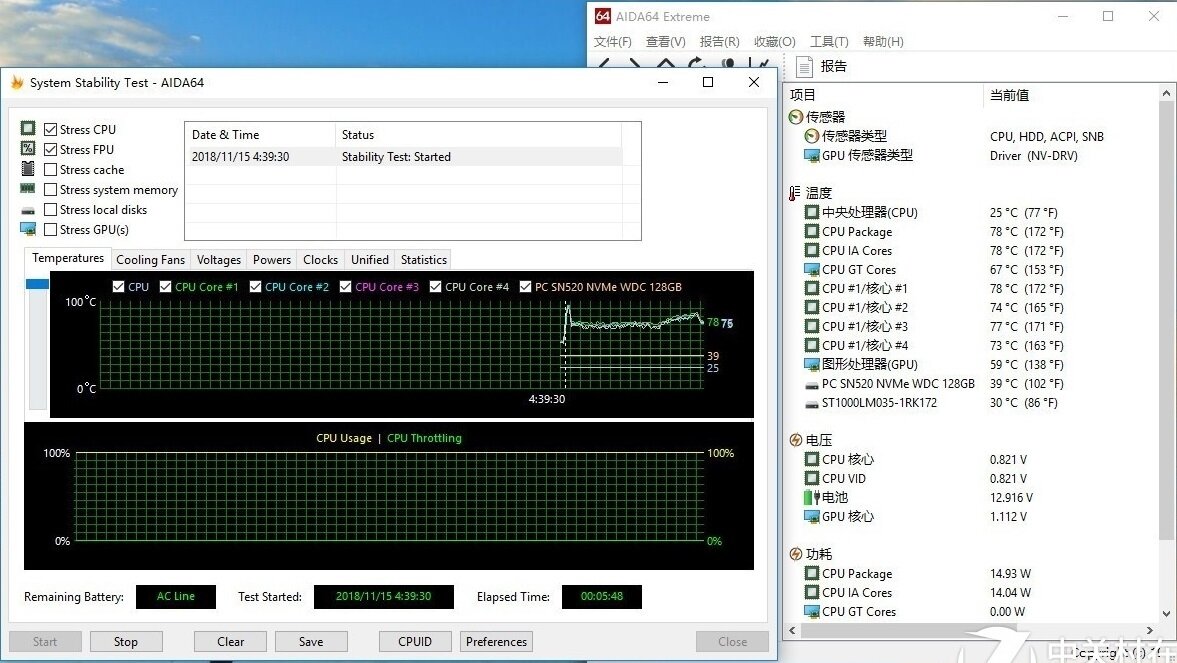
Task: Click the System Stability Test flame icon
Action: pyautogui.click(x=17, y=82)
